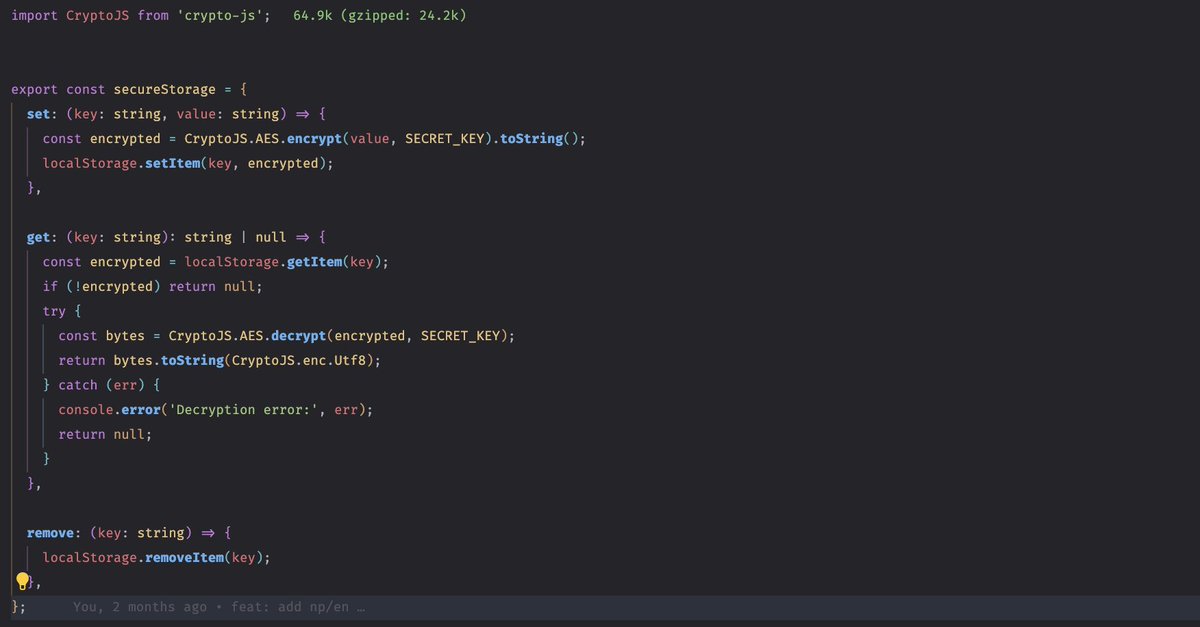Click the 'export' keyword
Viewport: 1200px width, 627px height.
(x=35, y=89)
